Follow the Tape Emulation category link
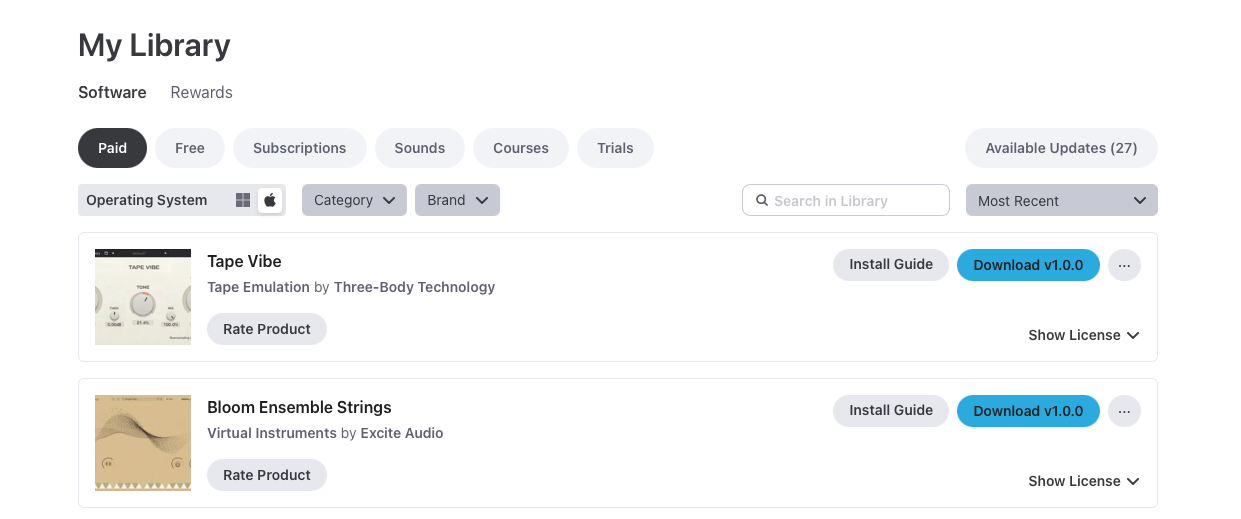The image size is (1241, 519). pyautogui.click(x=258, y=287)
